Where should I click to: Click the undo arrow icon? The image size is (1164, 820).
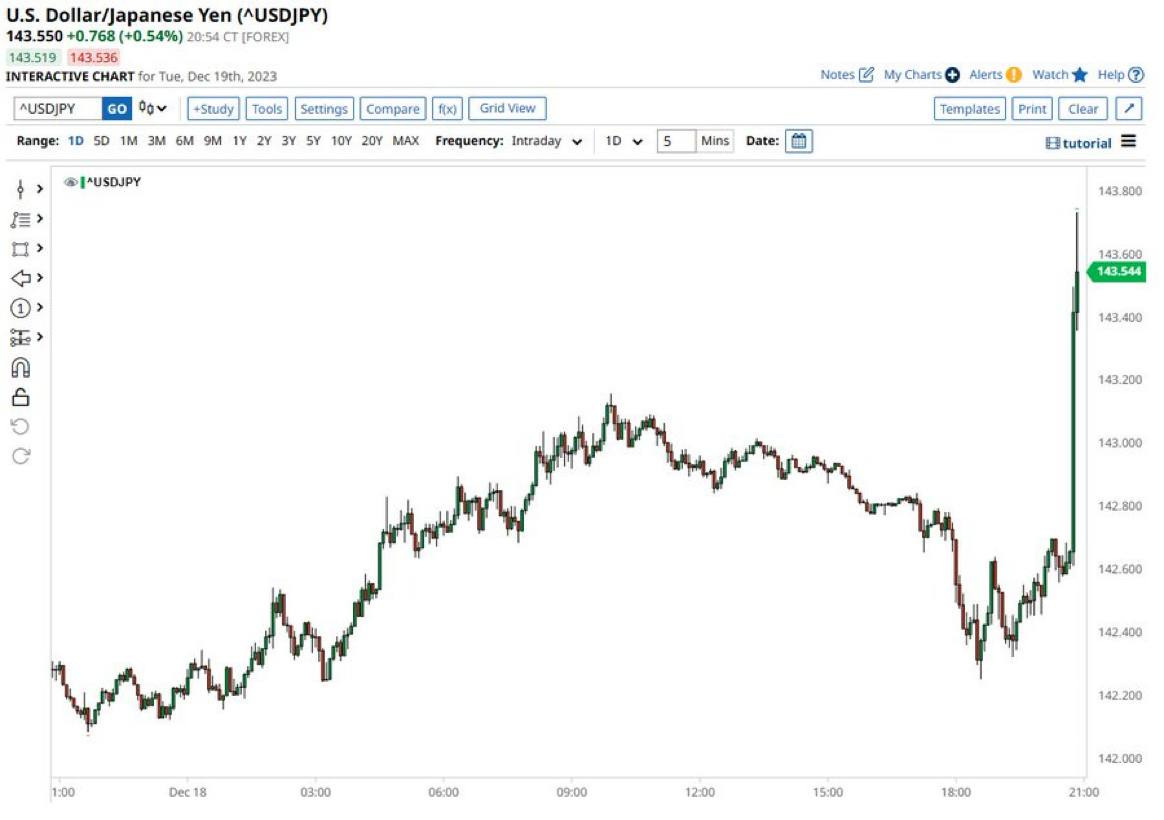point(20,427)
